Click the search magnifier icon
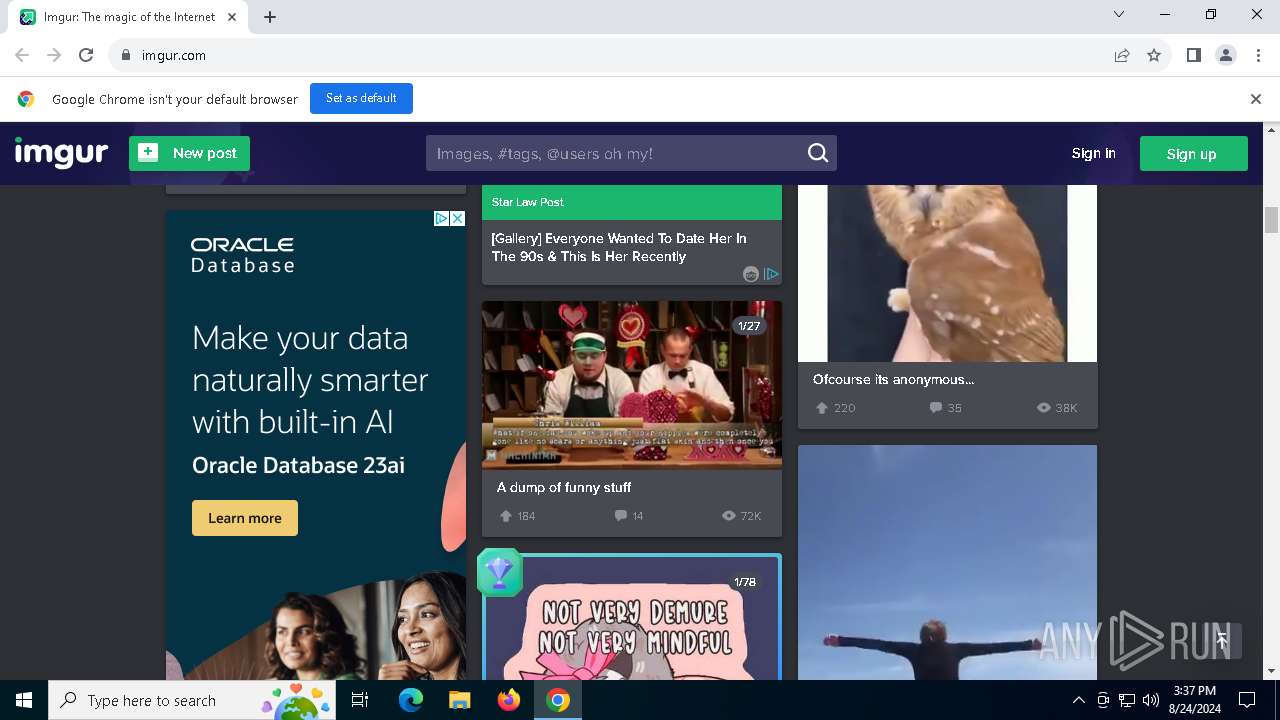Viewport: 1280px width, 720px height. (818, 153)
